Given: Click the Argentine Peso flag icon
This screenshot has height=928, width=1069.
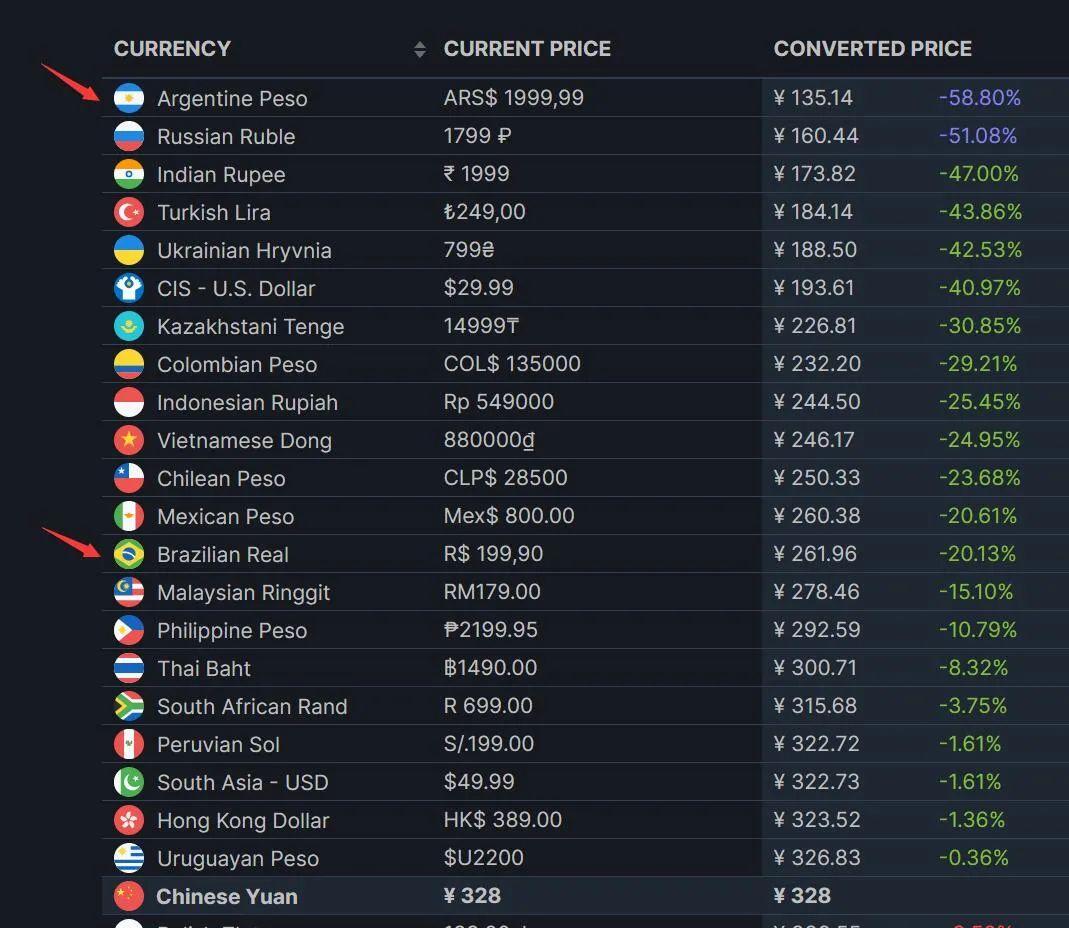Looking at the screenshot, I should click(129, 98).
